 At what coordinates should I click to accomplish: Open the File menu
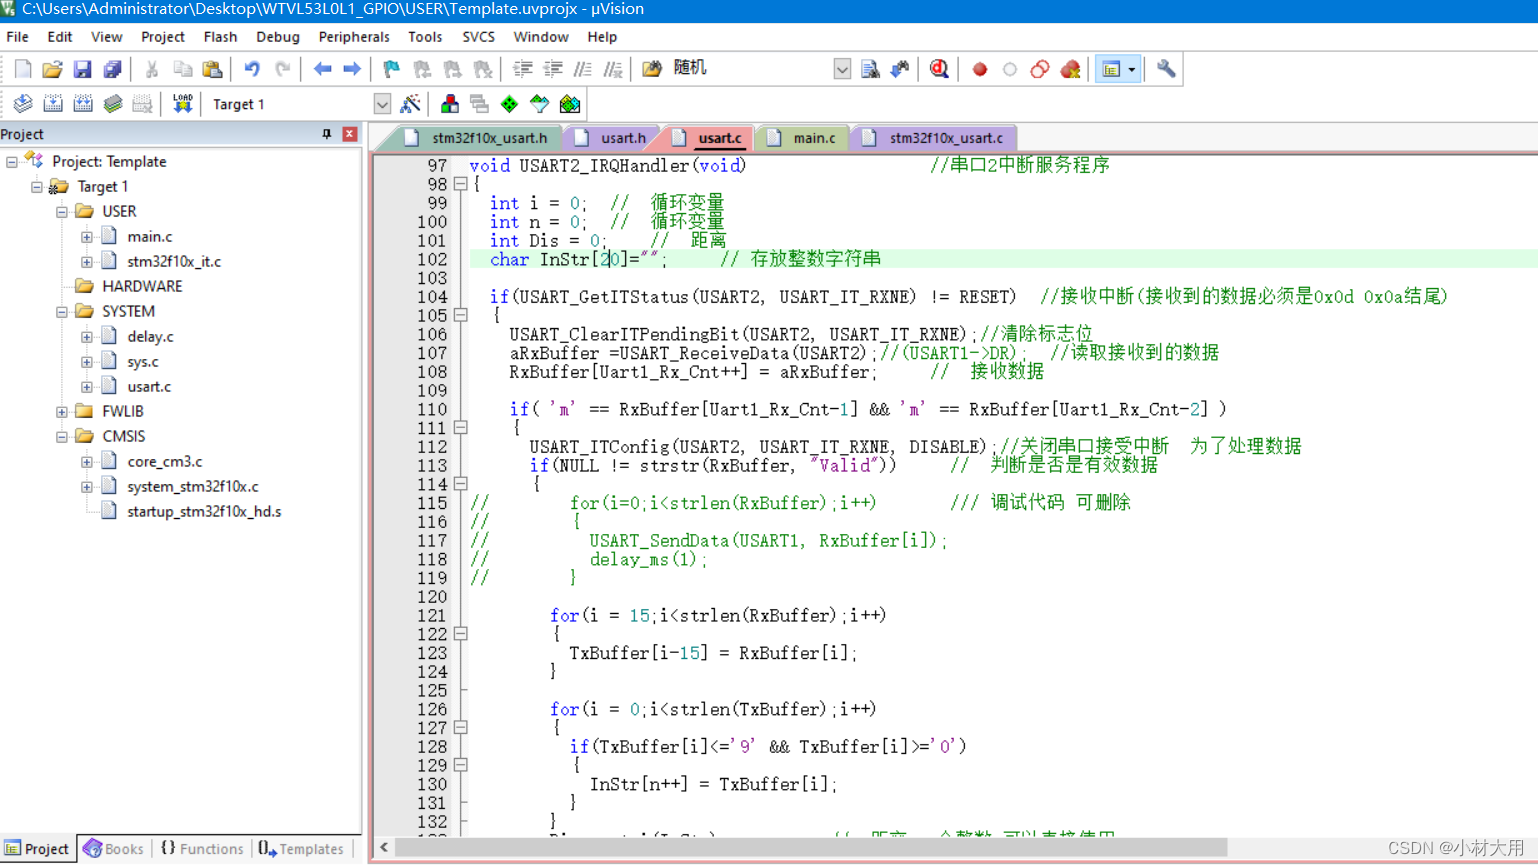pyautogui.click(x=18, y=37)
